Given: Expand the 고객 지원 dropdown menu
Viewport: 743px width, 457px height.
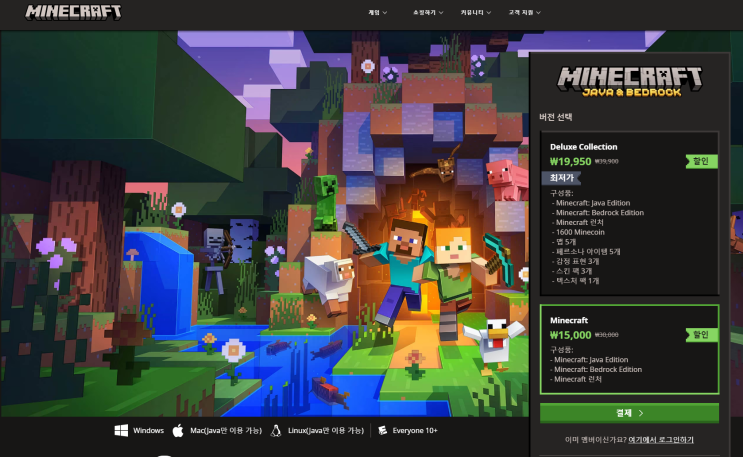Looking at the screenshot, I should [x=525, y=13].
